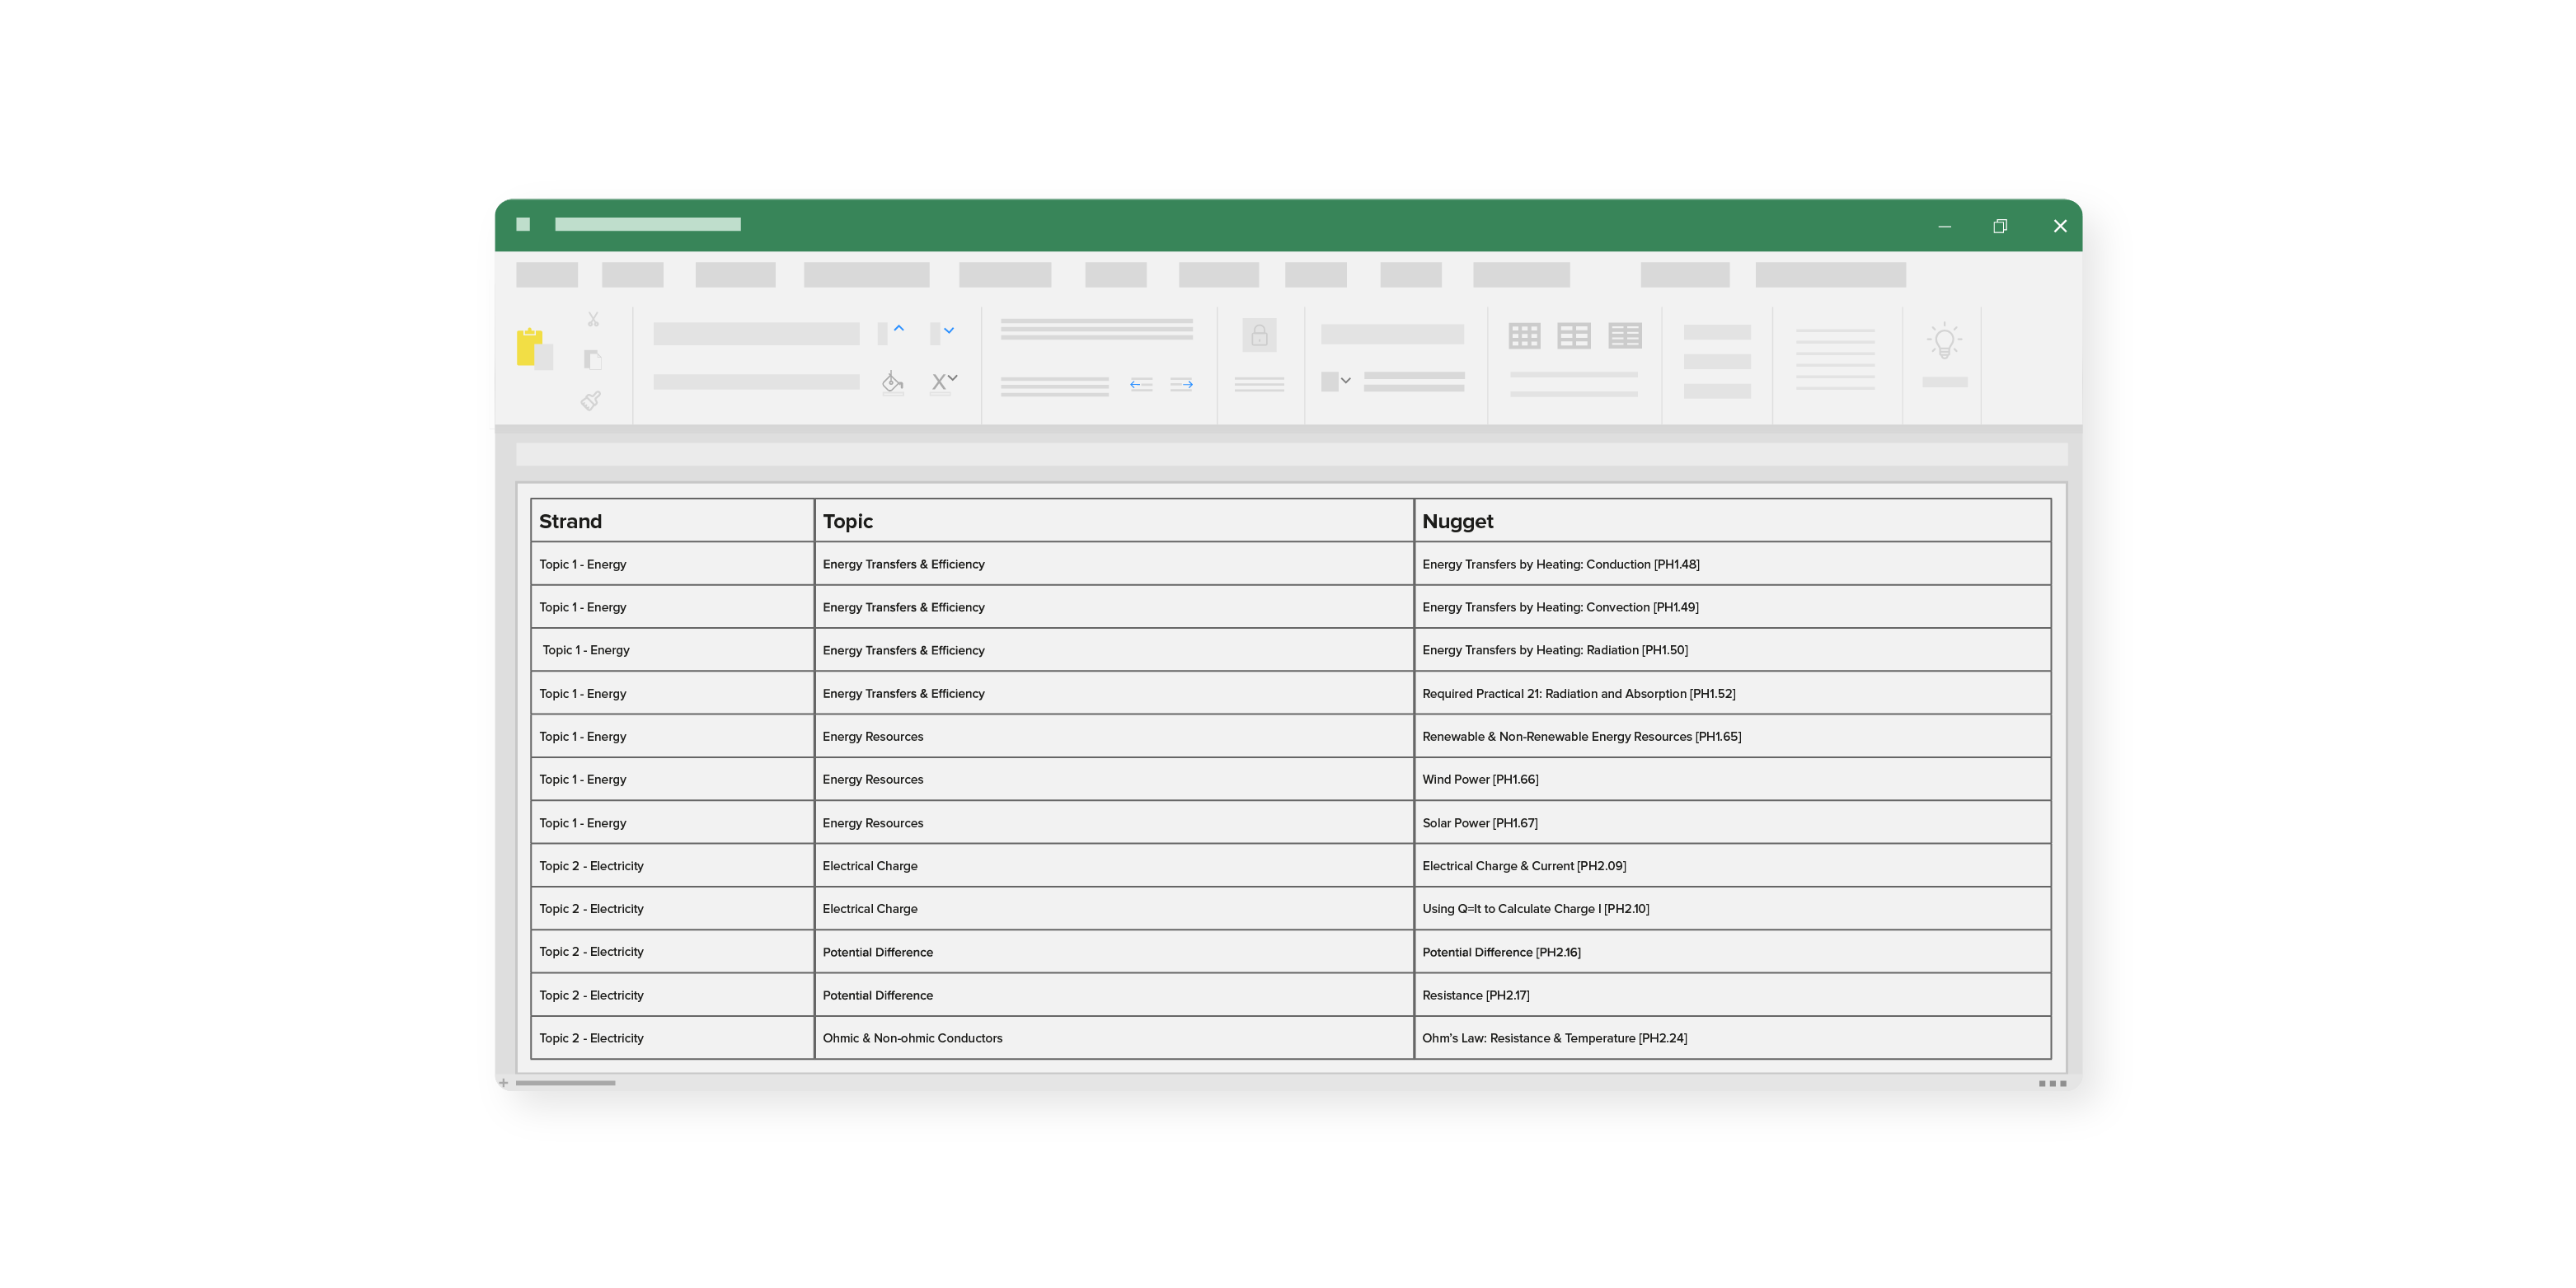Decrease font size with the down chevron
The image size is (2576, 1288).
point(949,330)
